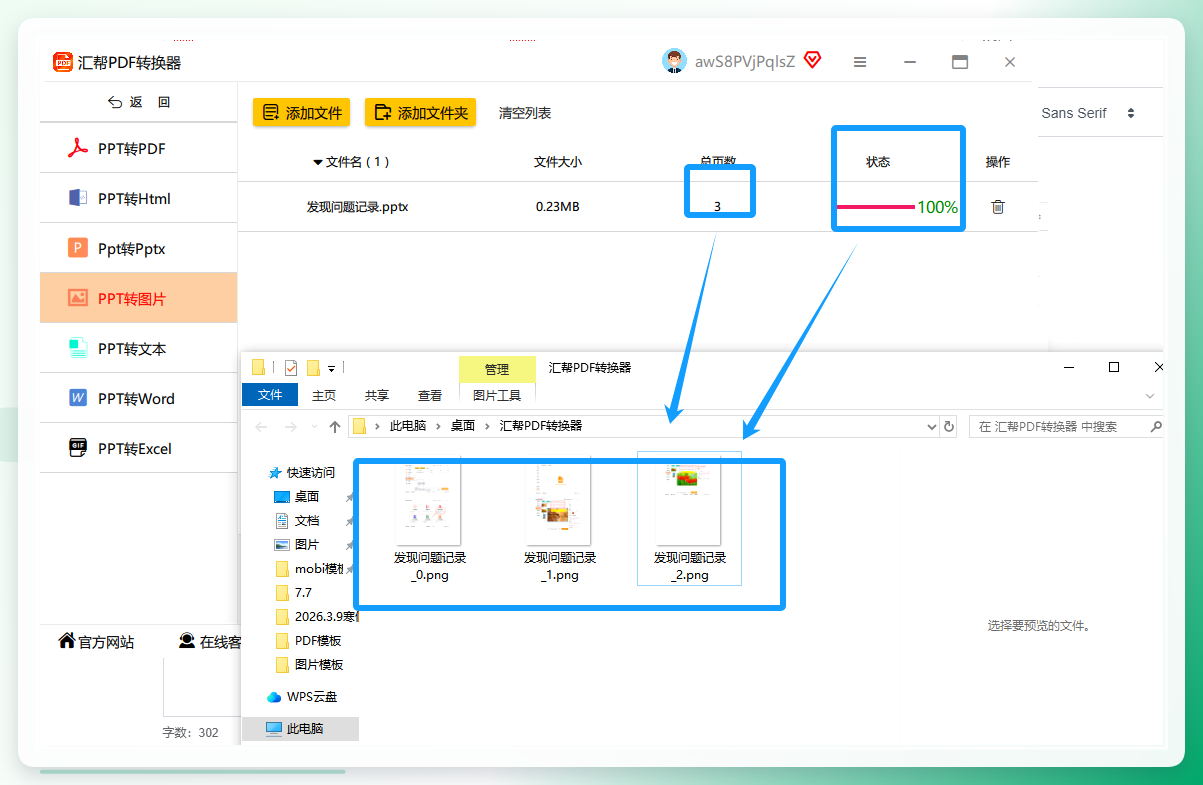The image size is (1203, 785).
Task: Choose the Ppt转Pptx orange icon
Action: point(78,248)
